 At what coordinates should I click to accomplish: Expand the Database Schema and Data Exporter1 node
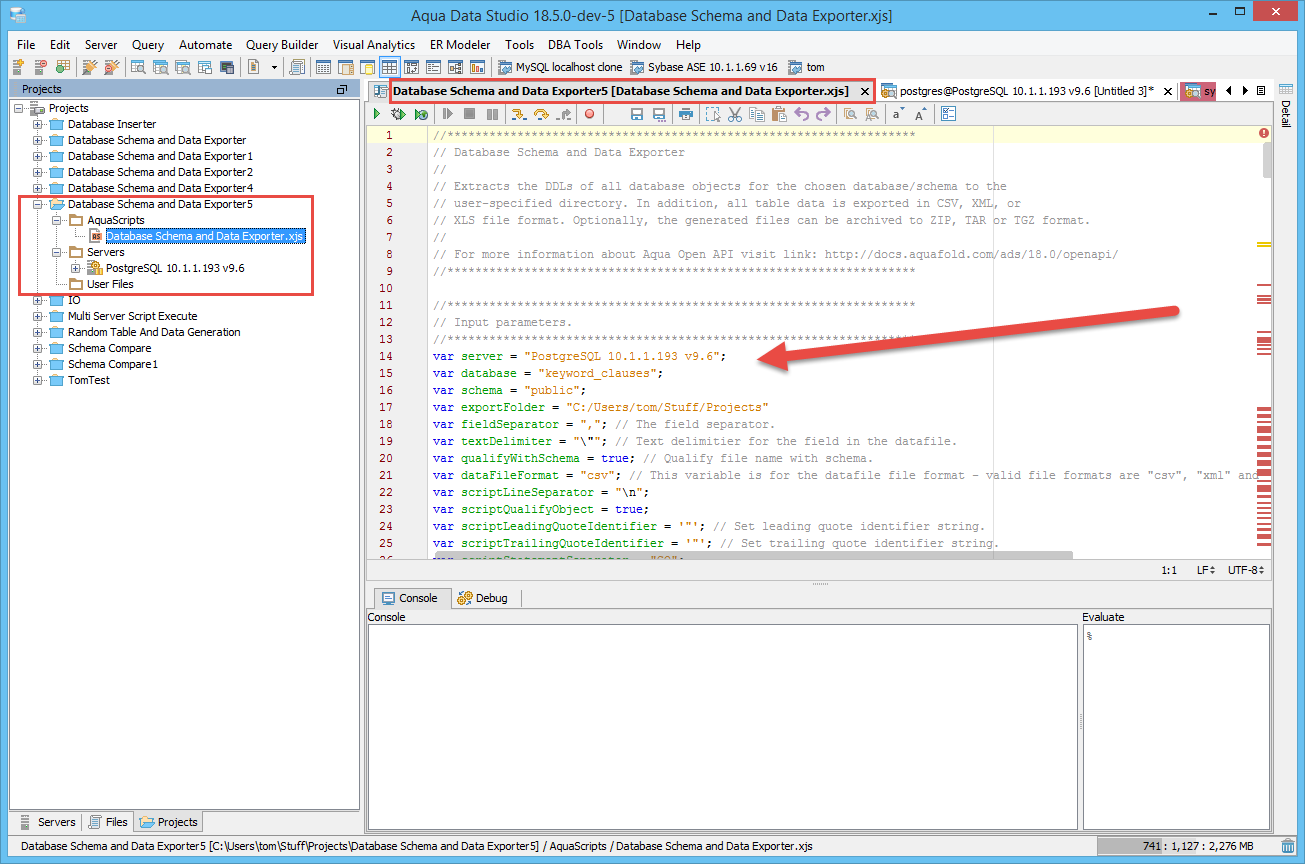tap(38, 156)
